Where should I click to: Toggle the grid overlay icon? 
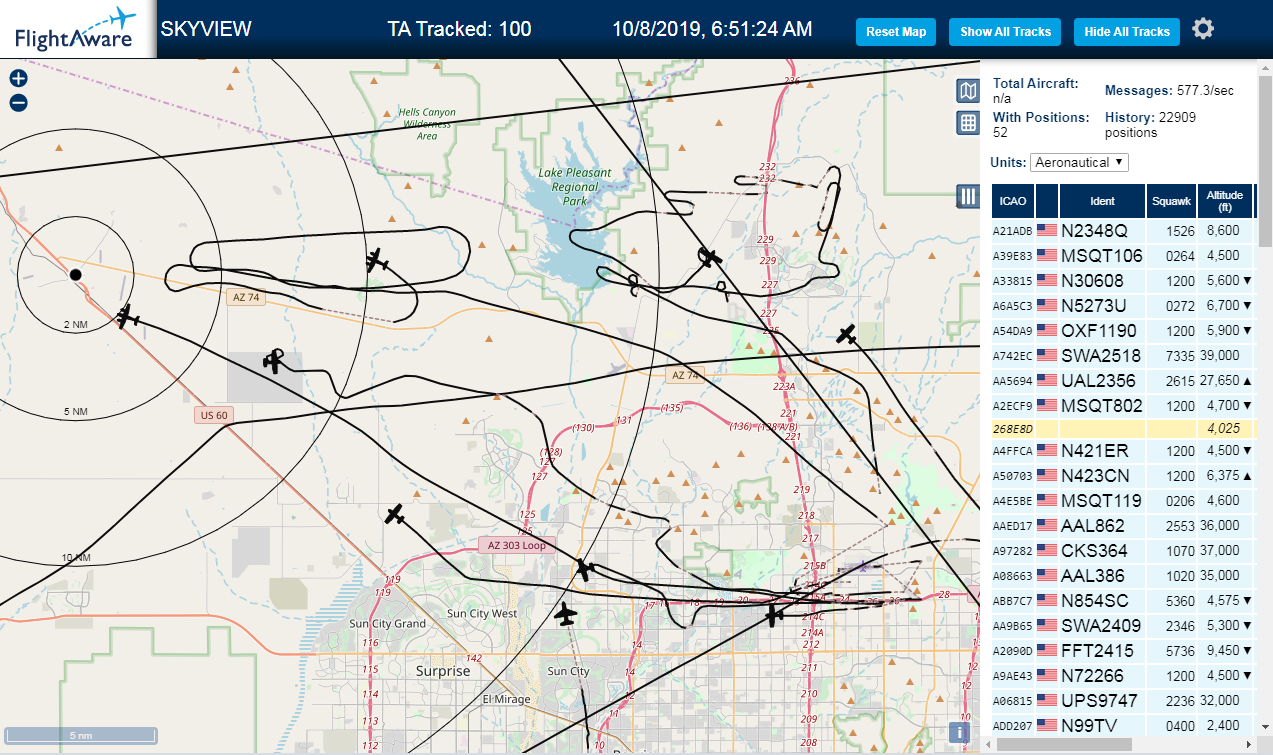pyautogui.click(x=967, y=123)
